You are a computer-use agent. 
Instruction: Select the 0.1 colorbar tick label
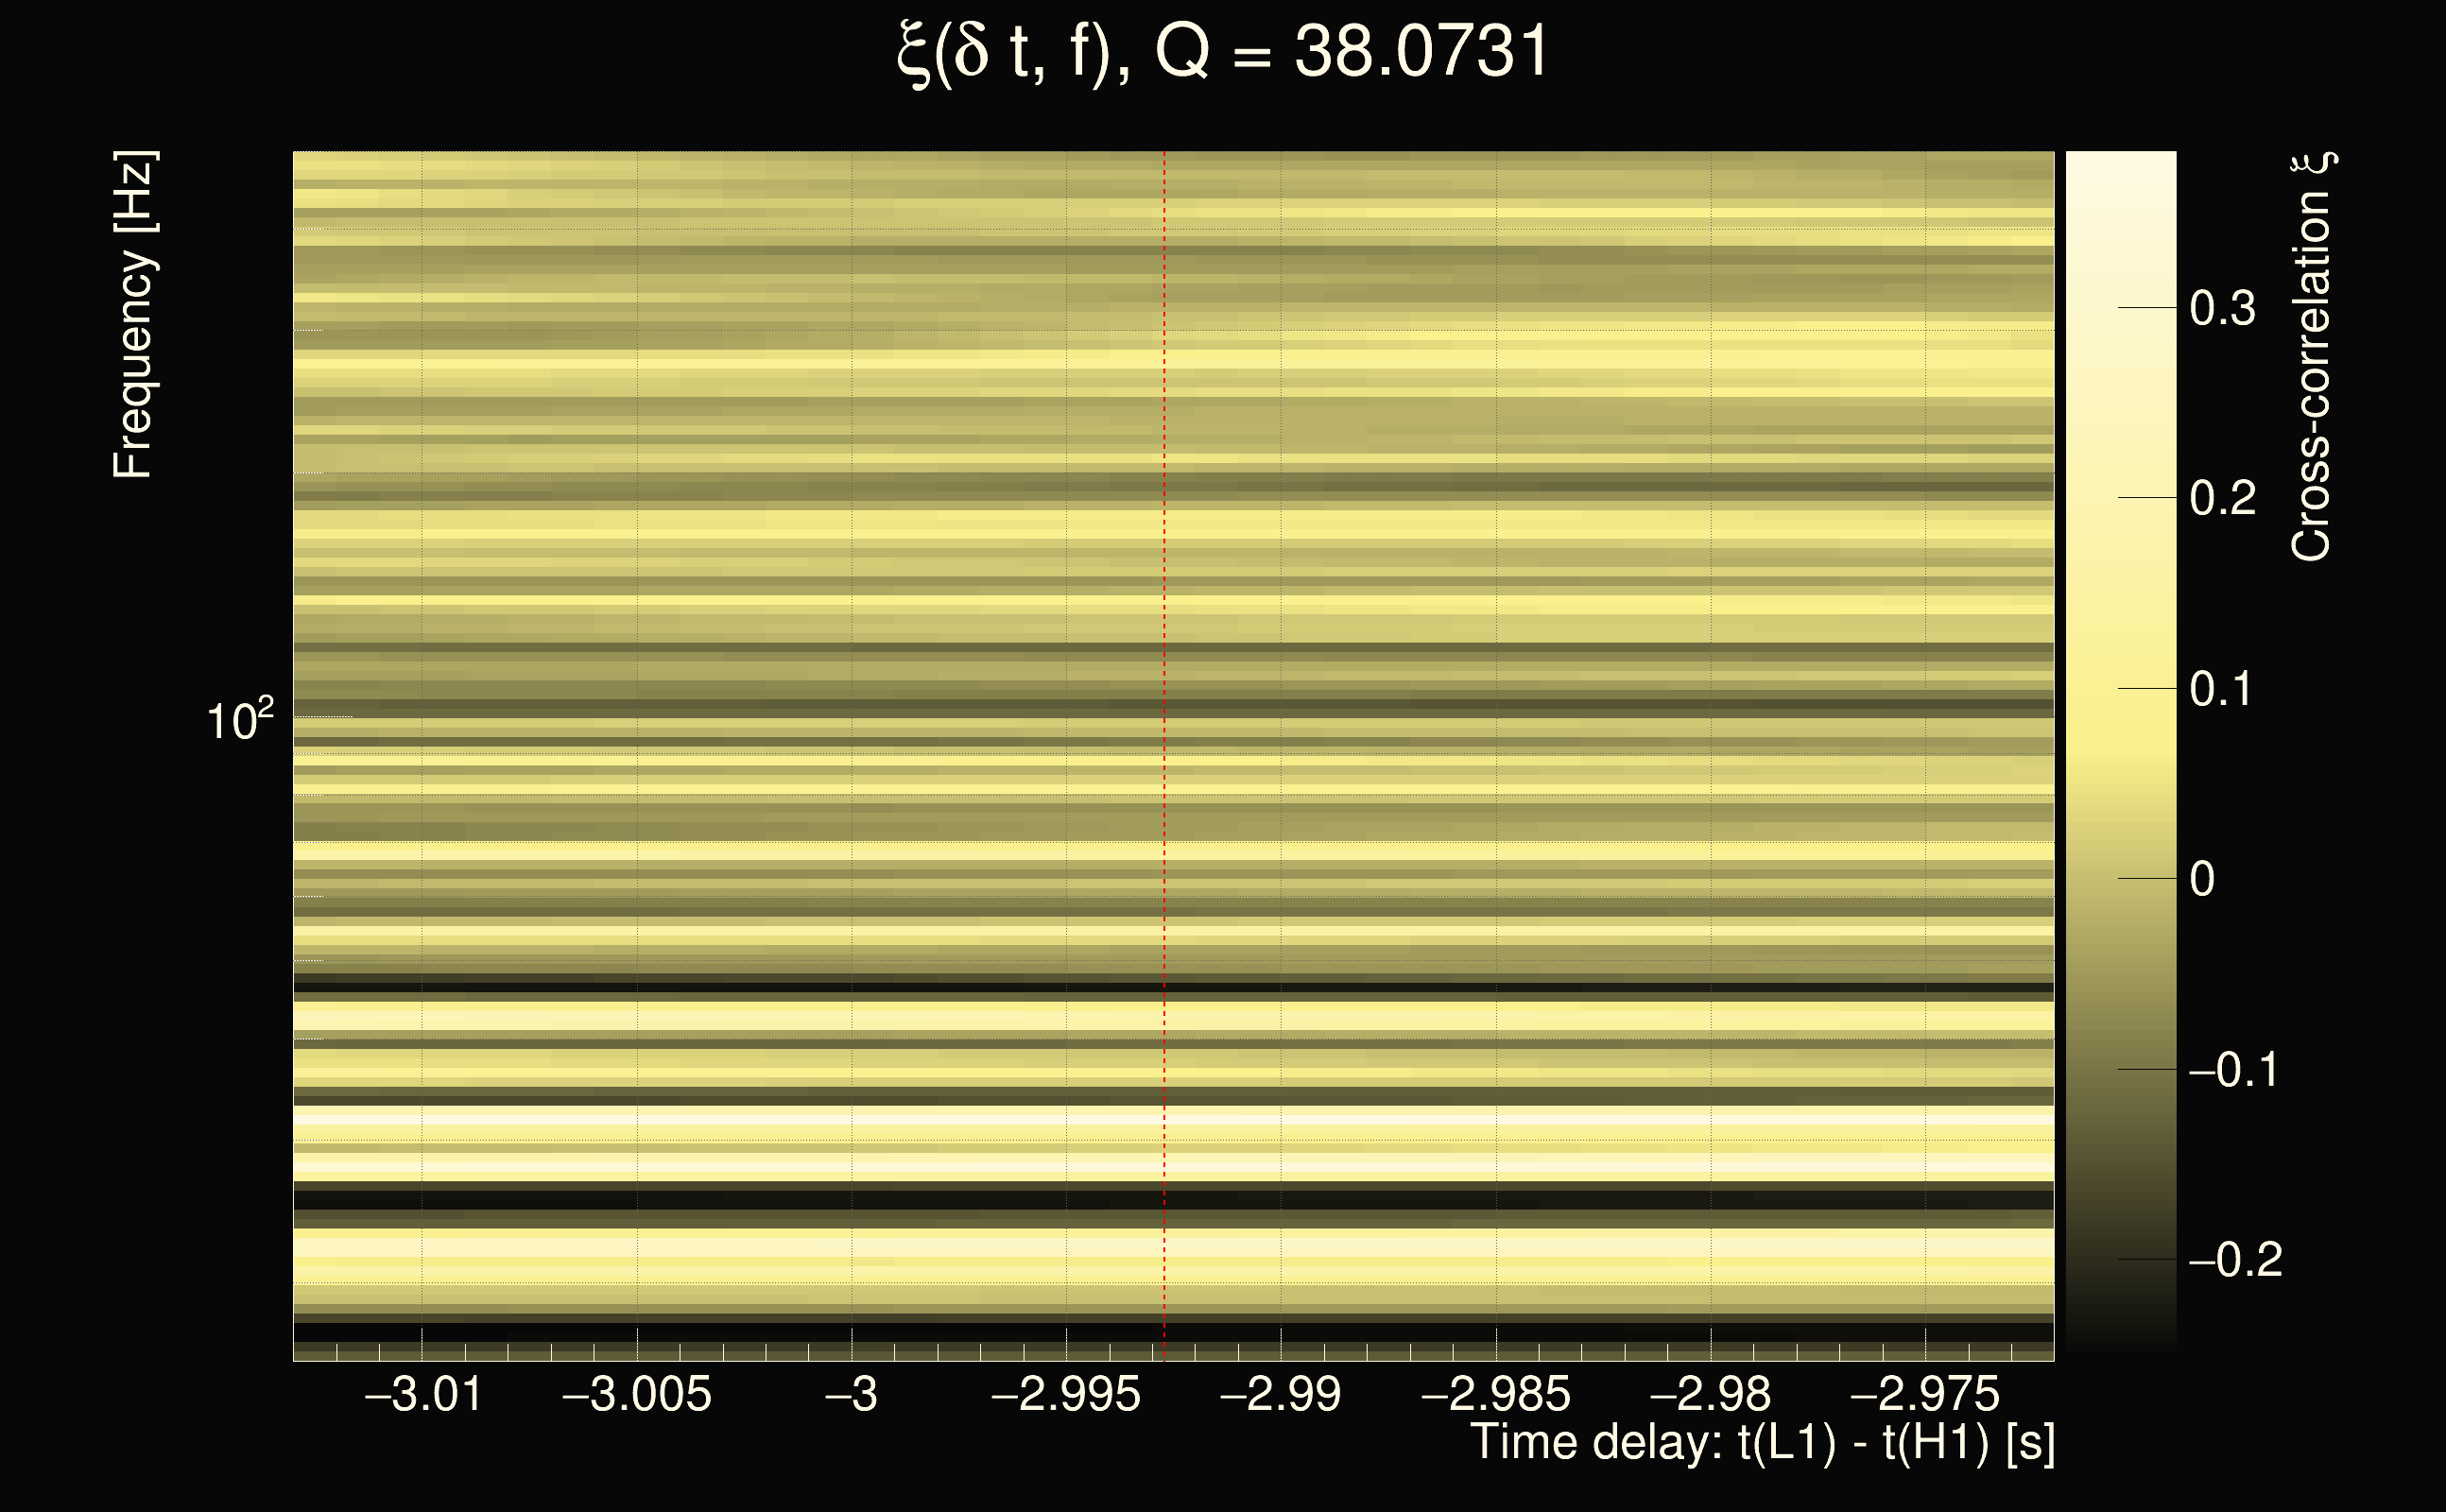tap(2222, 689)
